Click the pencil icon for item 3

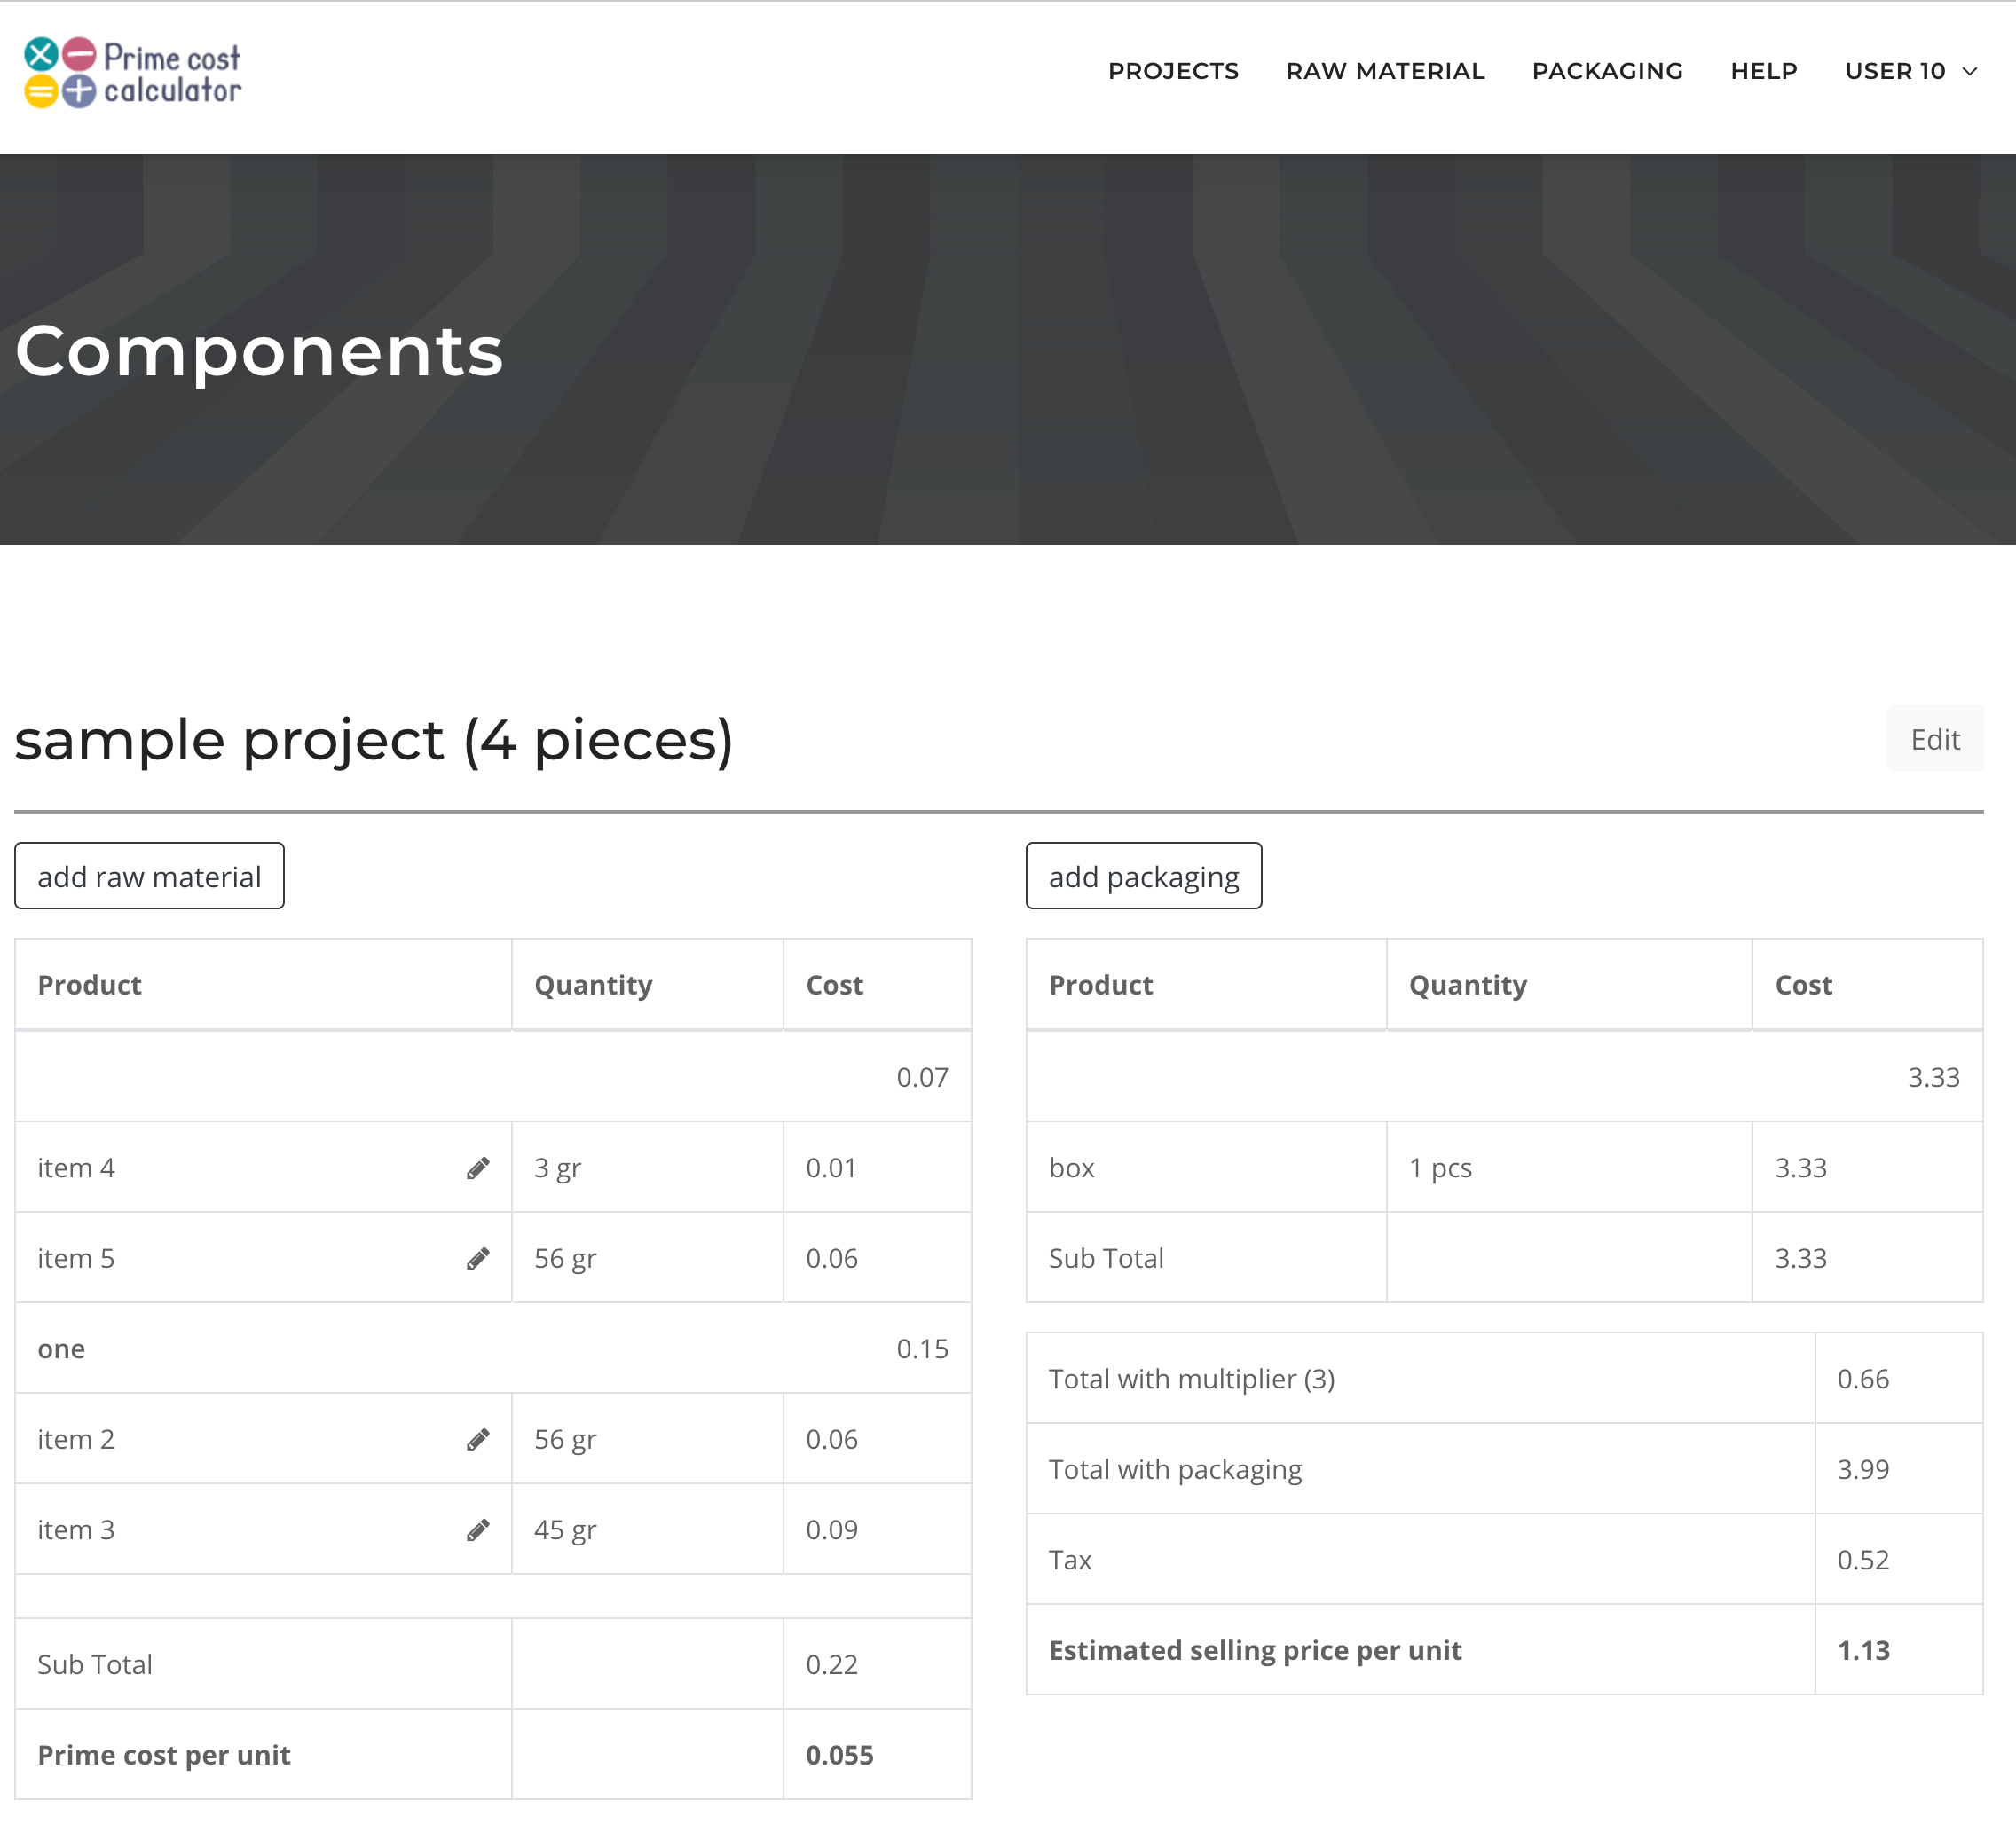(478, 1530)
